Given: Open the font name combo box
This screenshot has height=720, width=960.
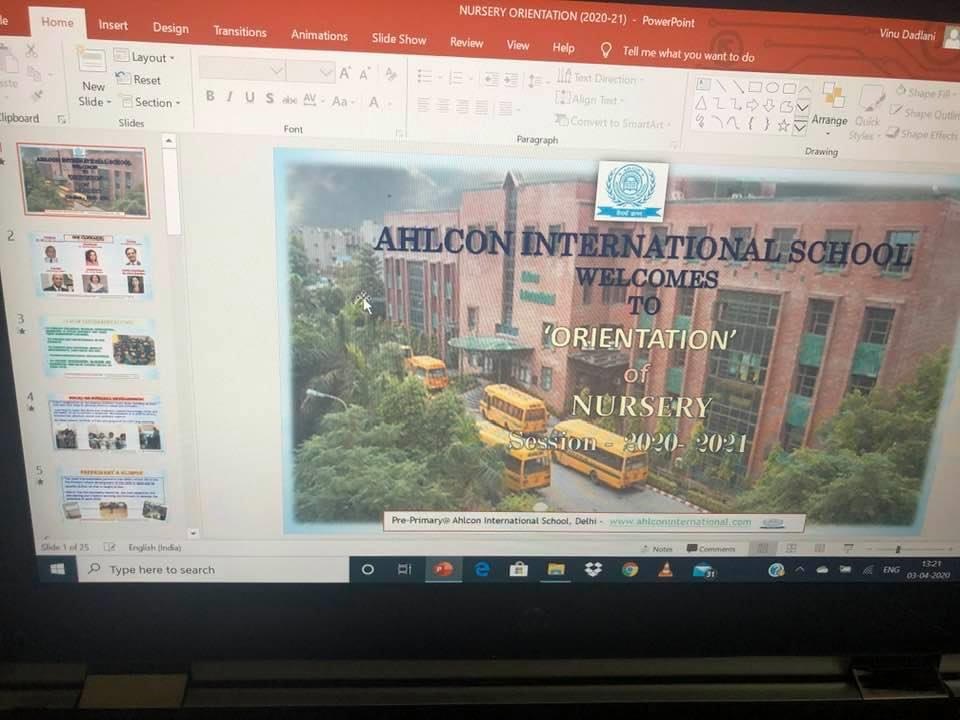Looking at the screenshot, I should coord(242,70).
